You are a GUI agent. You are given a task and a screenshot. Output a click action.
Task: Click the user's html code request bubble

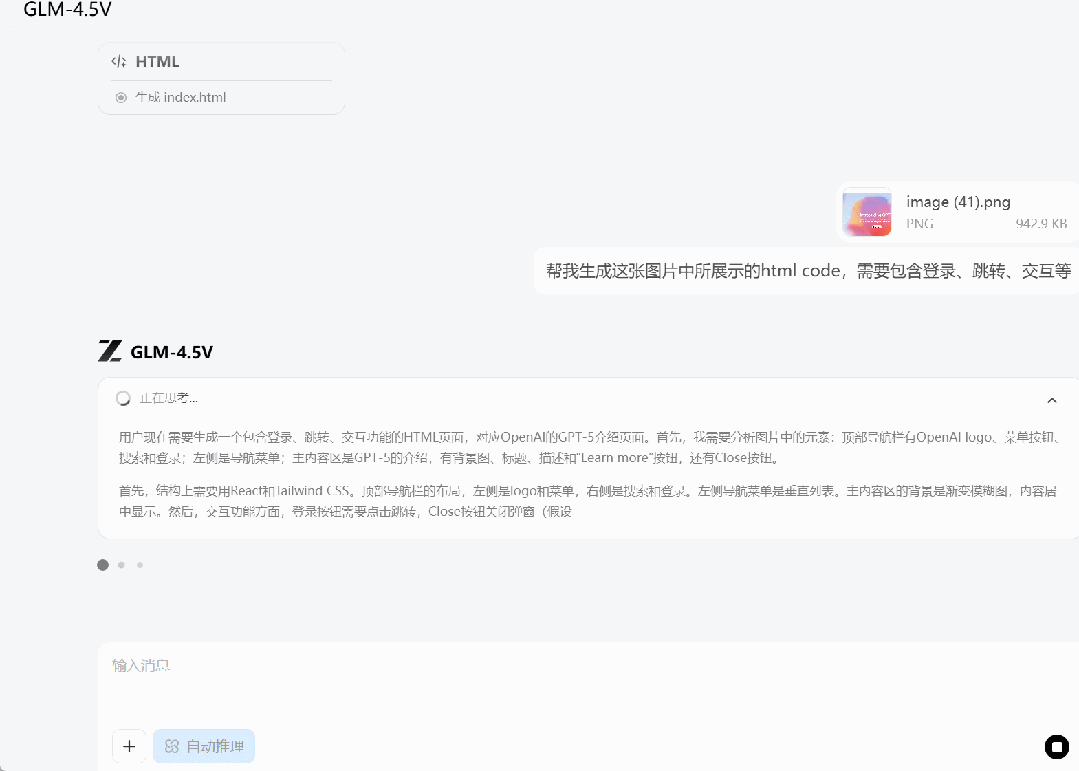coord(800,271)
